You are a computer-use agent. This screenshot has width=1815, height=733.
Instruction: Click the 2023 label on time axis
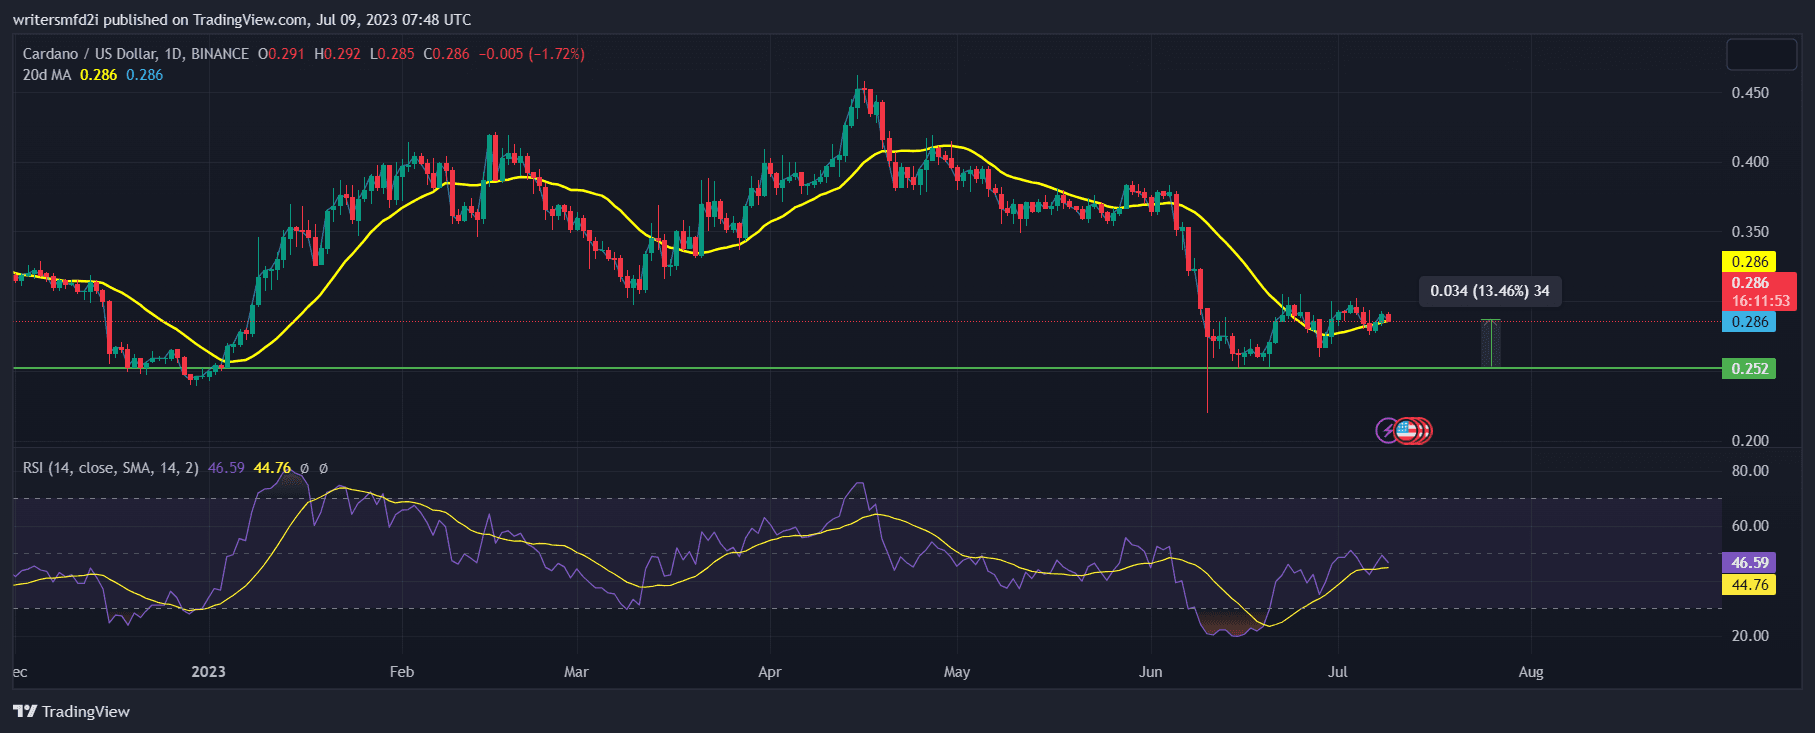click(x=208, y=671)
